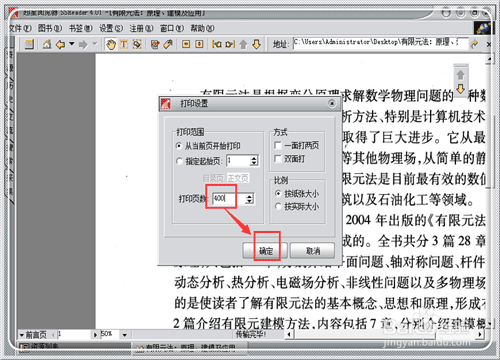Open the 注册(R) menu
The height and width of the screenshot is (360, 500).
(141, 29)
